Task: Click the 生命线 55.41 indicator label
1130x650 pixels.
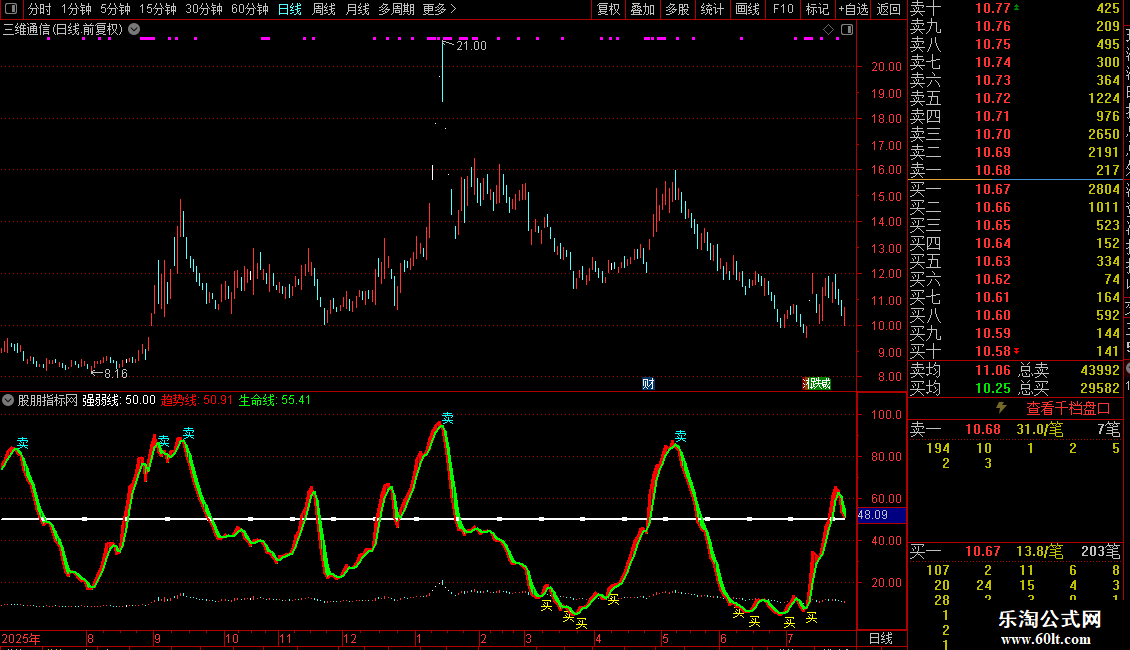Action: [275, 400]
